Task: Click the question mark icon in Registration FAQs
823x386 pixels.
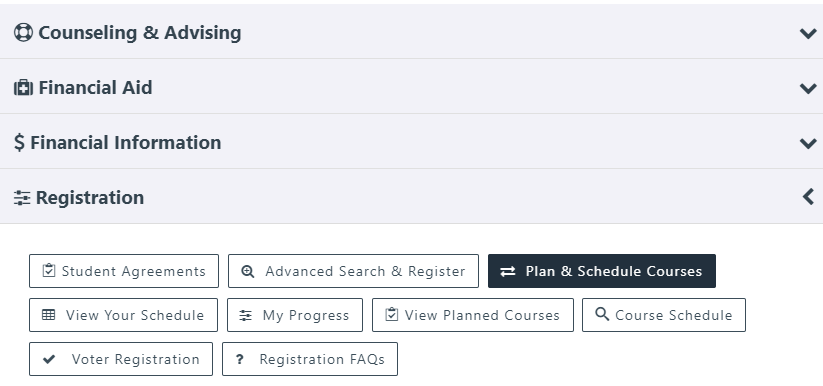Action: [x=239, y=359]
